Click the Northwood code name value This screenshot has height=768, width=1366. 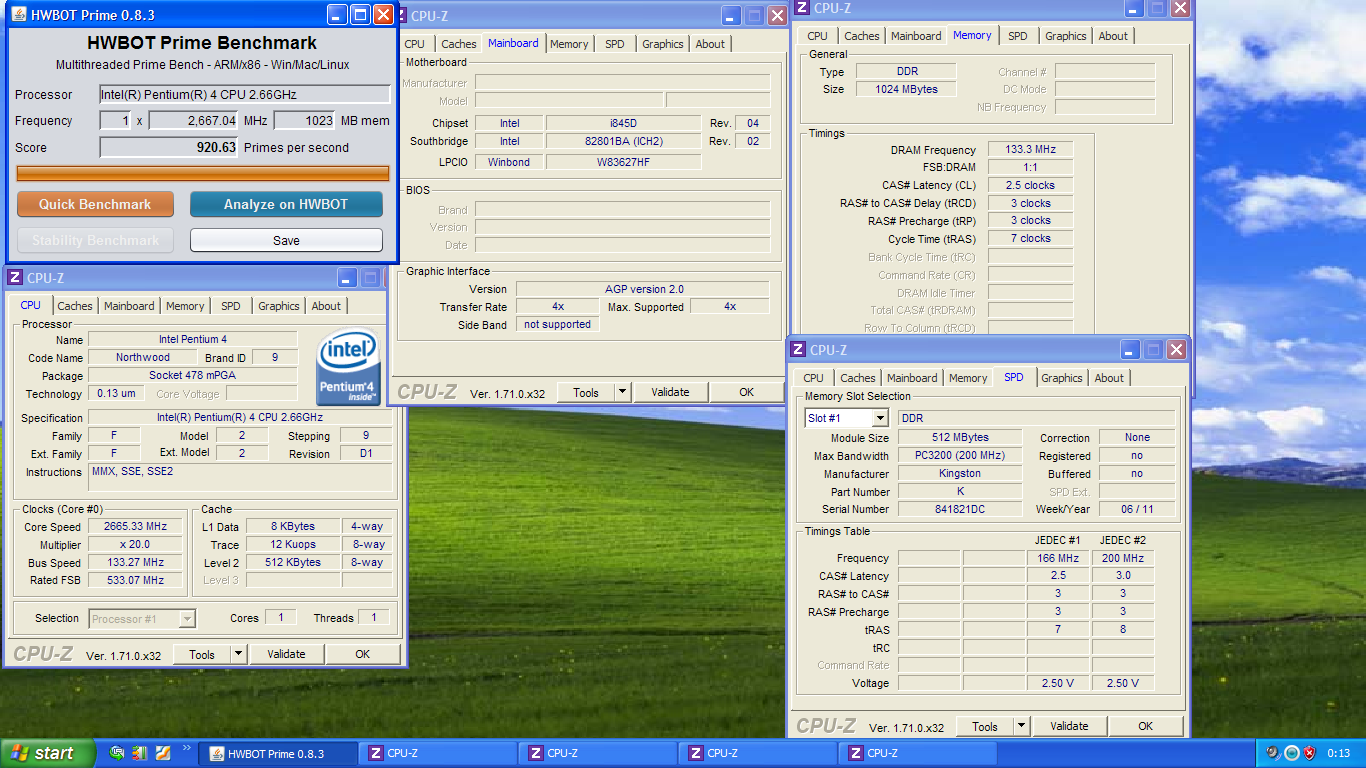pos(142,357)
